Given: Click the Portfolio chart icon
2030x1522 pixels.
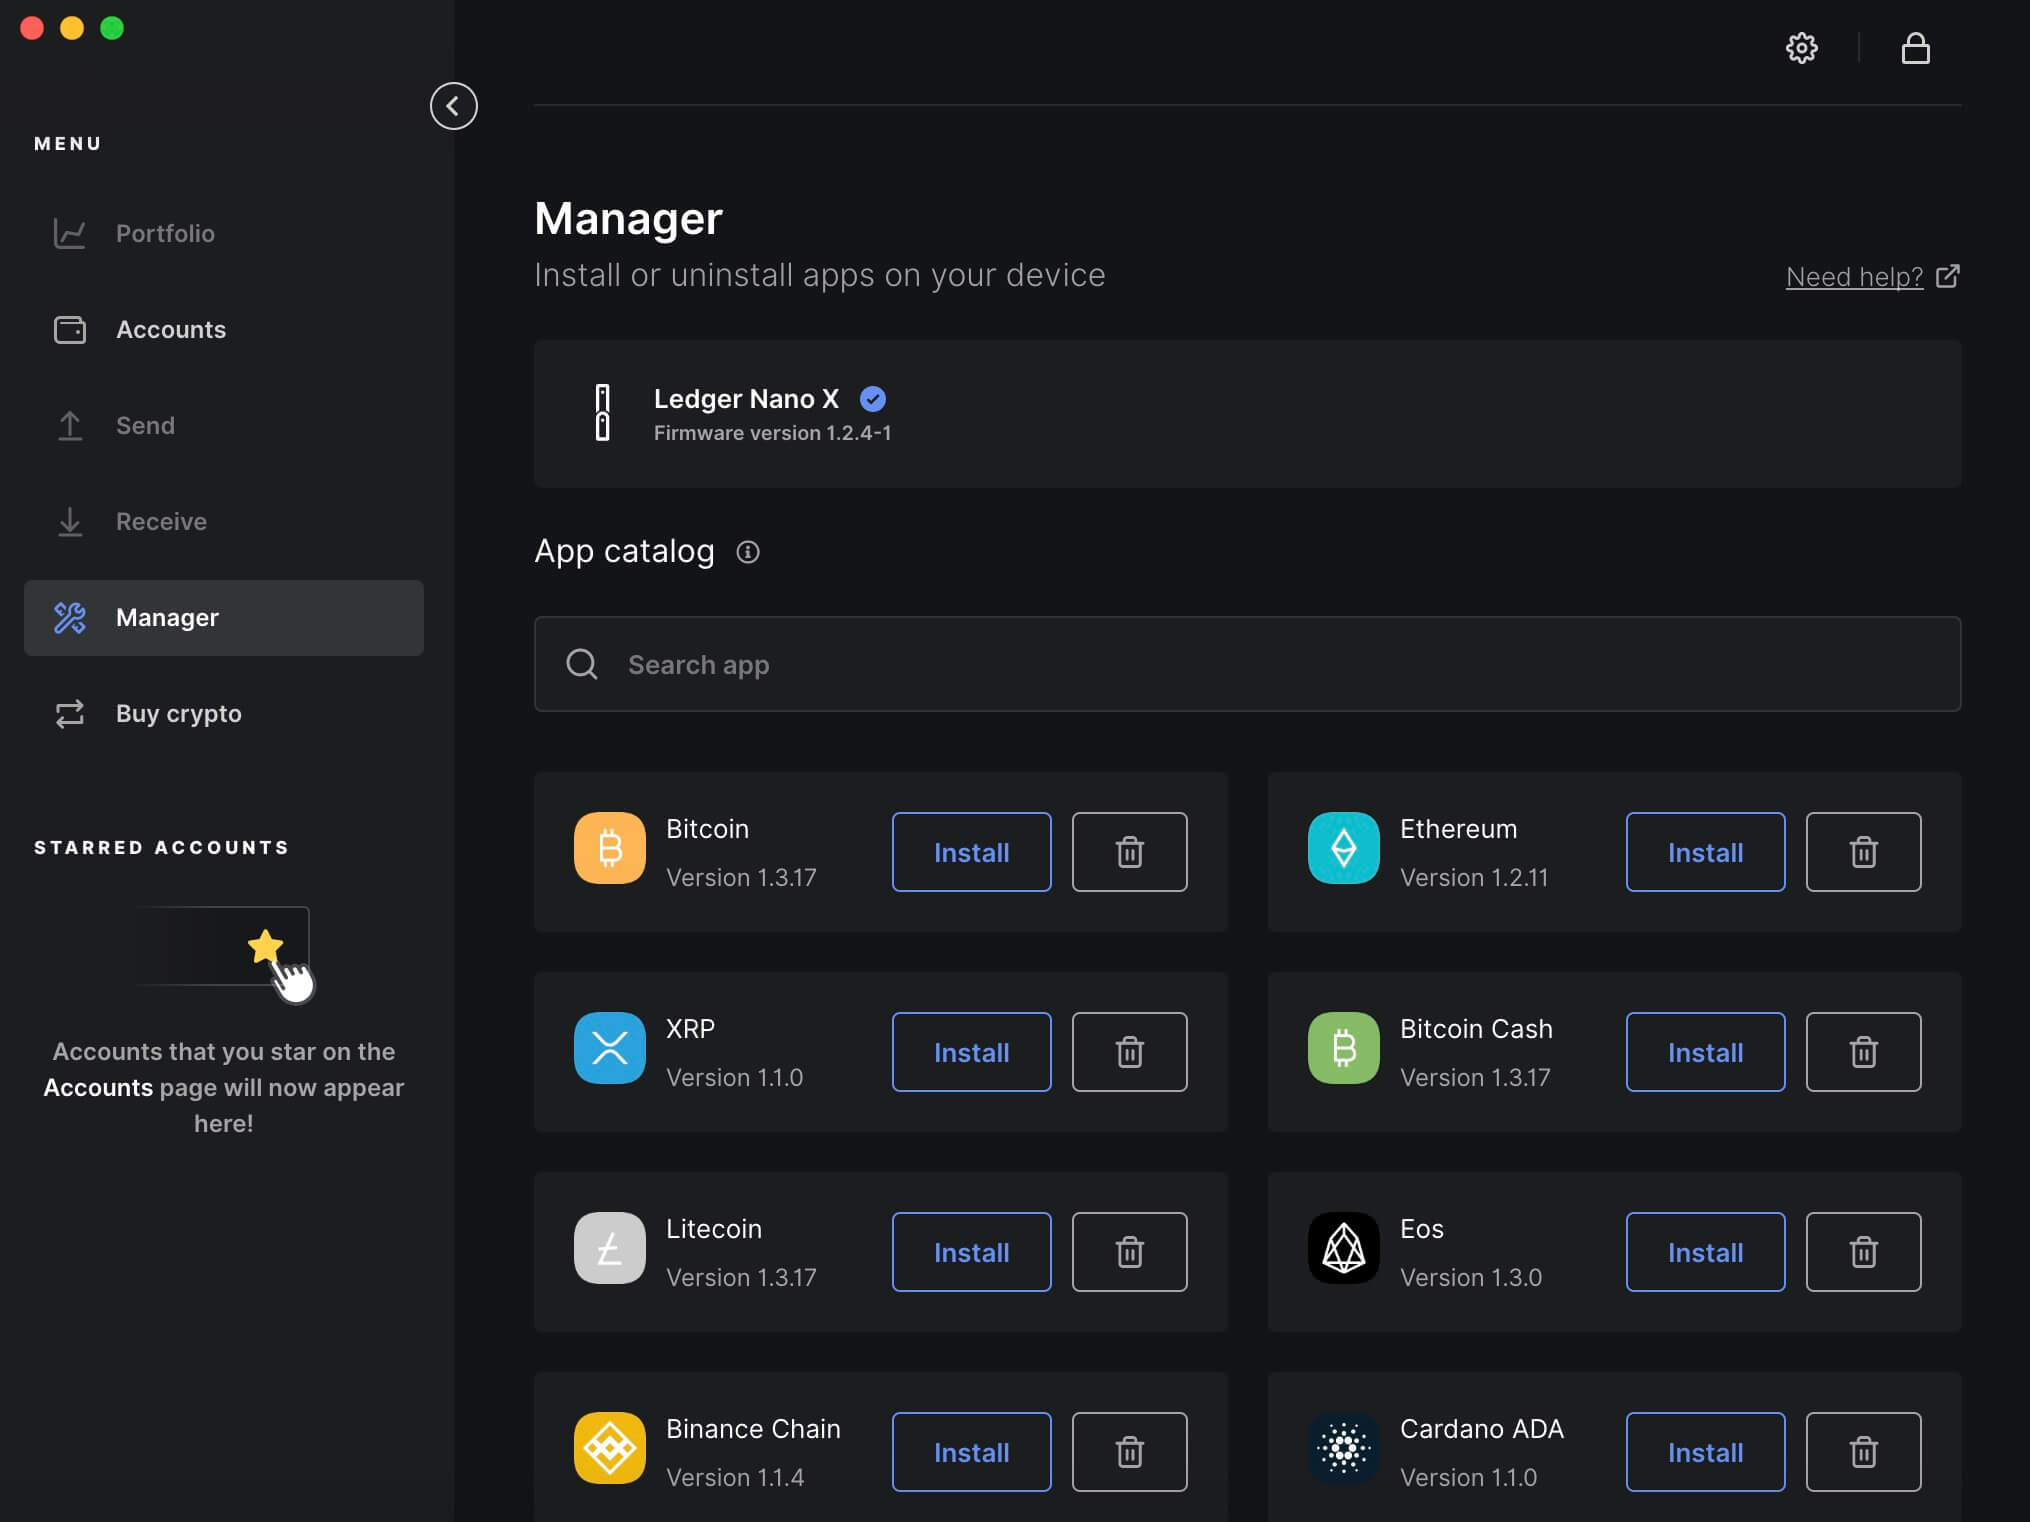Looking at the screenshot, I should tap(70, 234).
